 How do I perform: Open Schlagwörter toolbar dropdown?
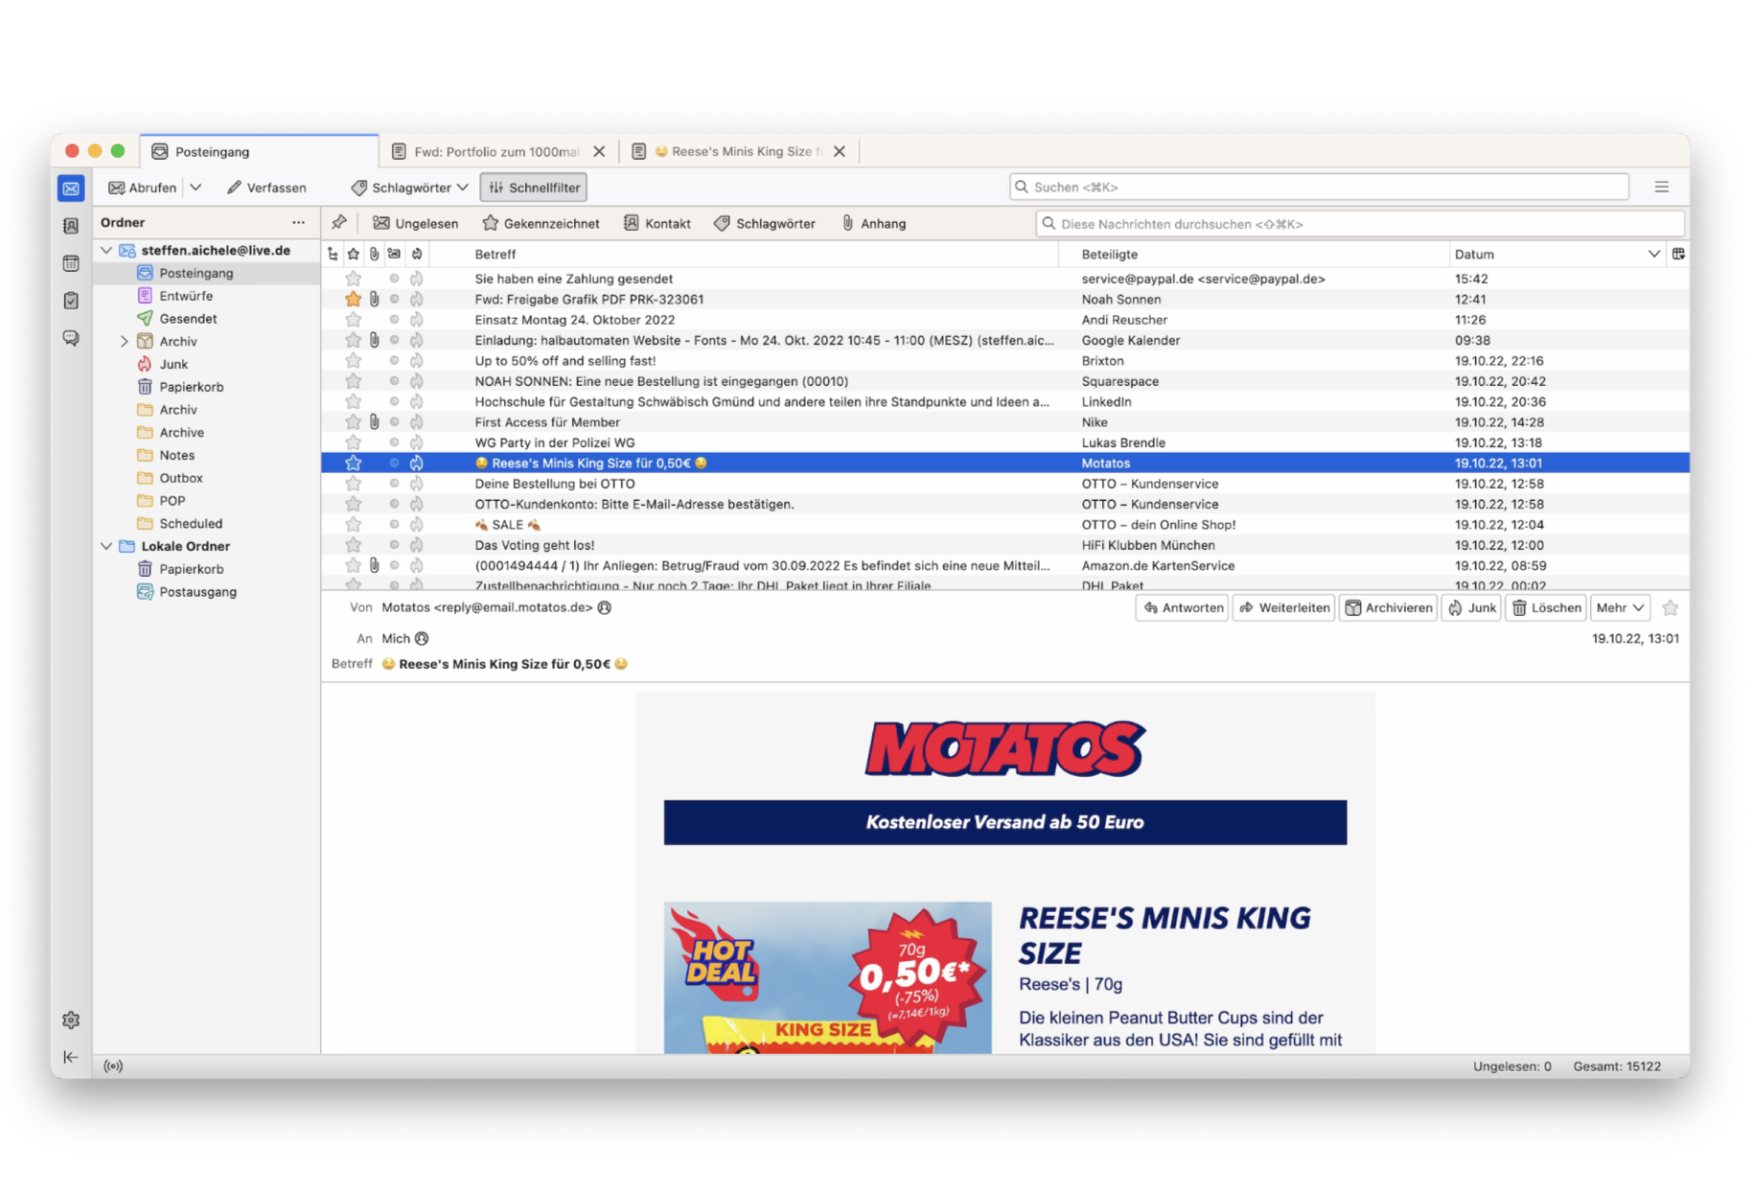(x=410, y=187)
